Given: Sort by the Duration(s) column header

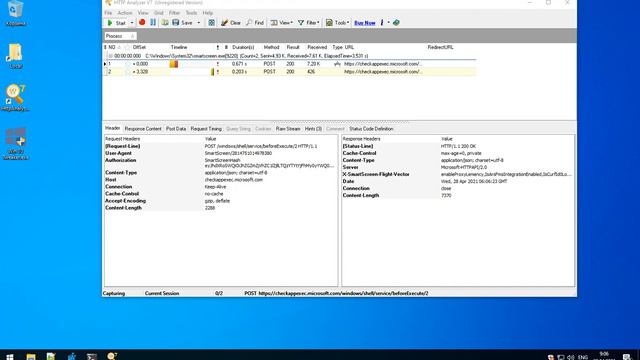Looking at the screenshot, I should pyautogui.click(x=243, y=47).
